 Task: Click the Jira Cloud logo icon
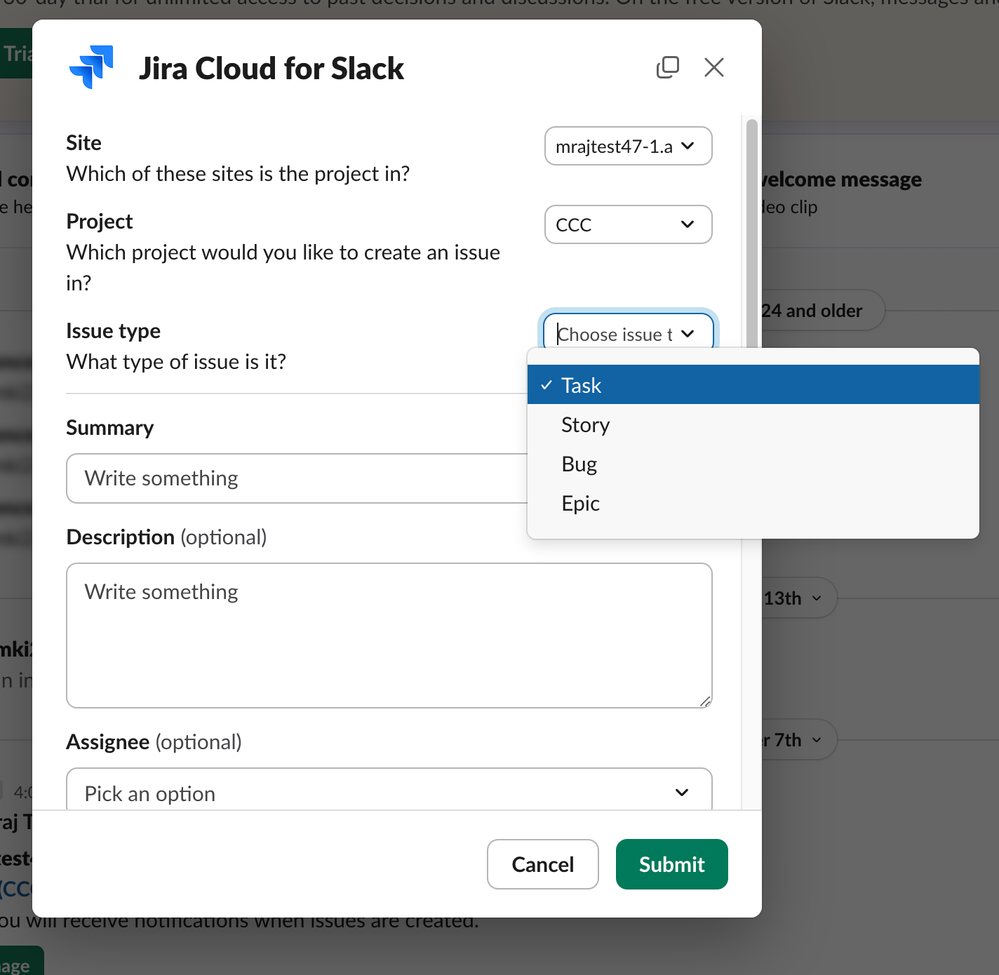click(x=92, y=66)
